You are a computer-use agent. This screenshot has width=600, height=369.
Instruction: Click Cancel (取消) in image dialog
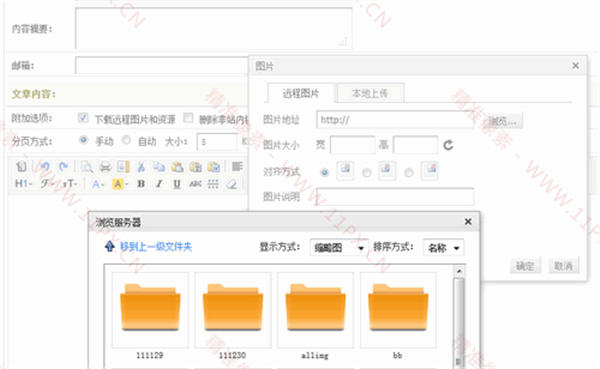click(564, 266)
